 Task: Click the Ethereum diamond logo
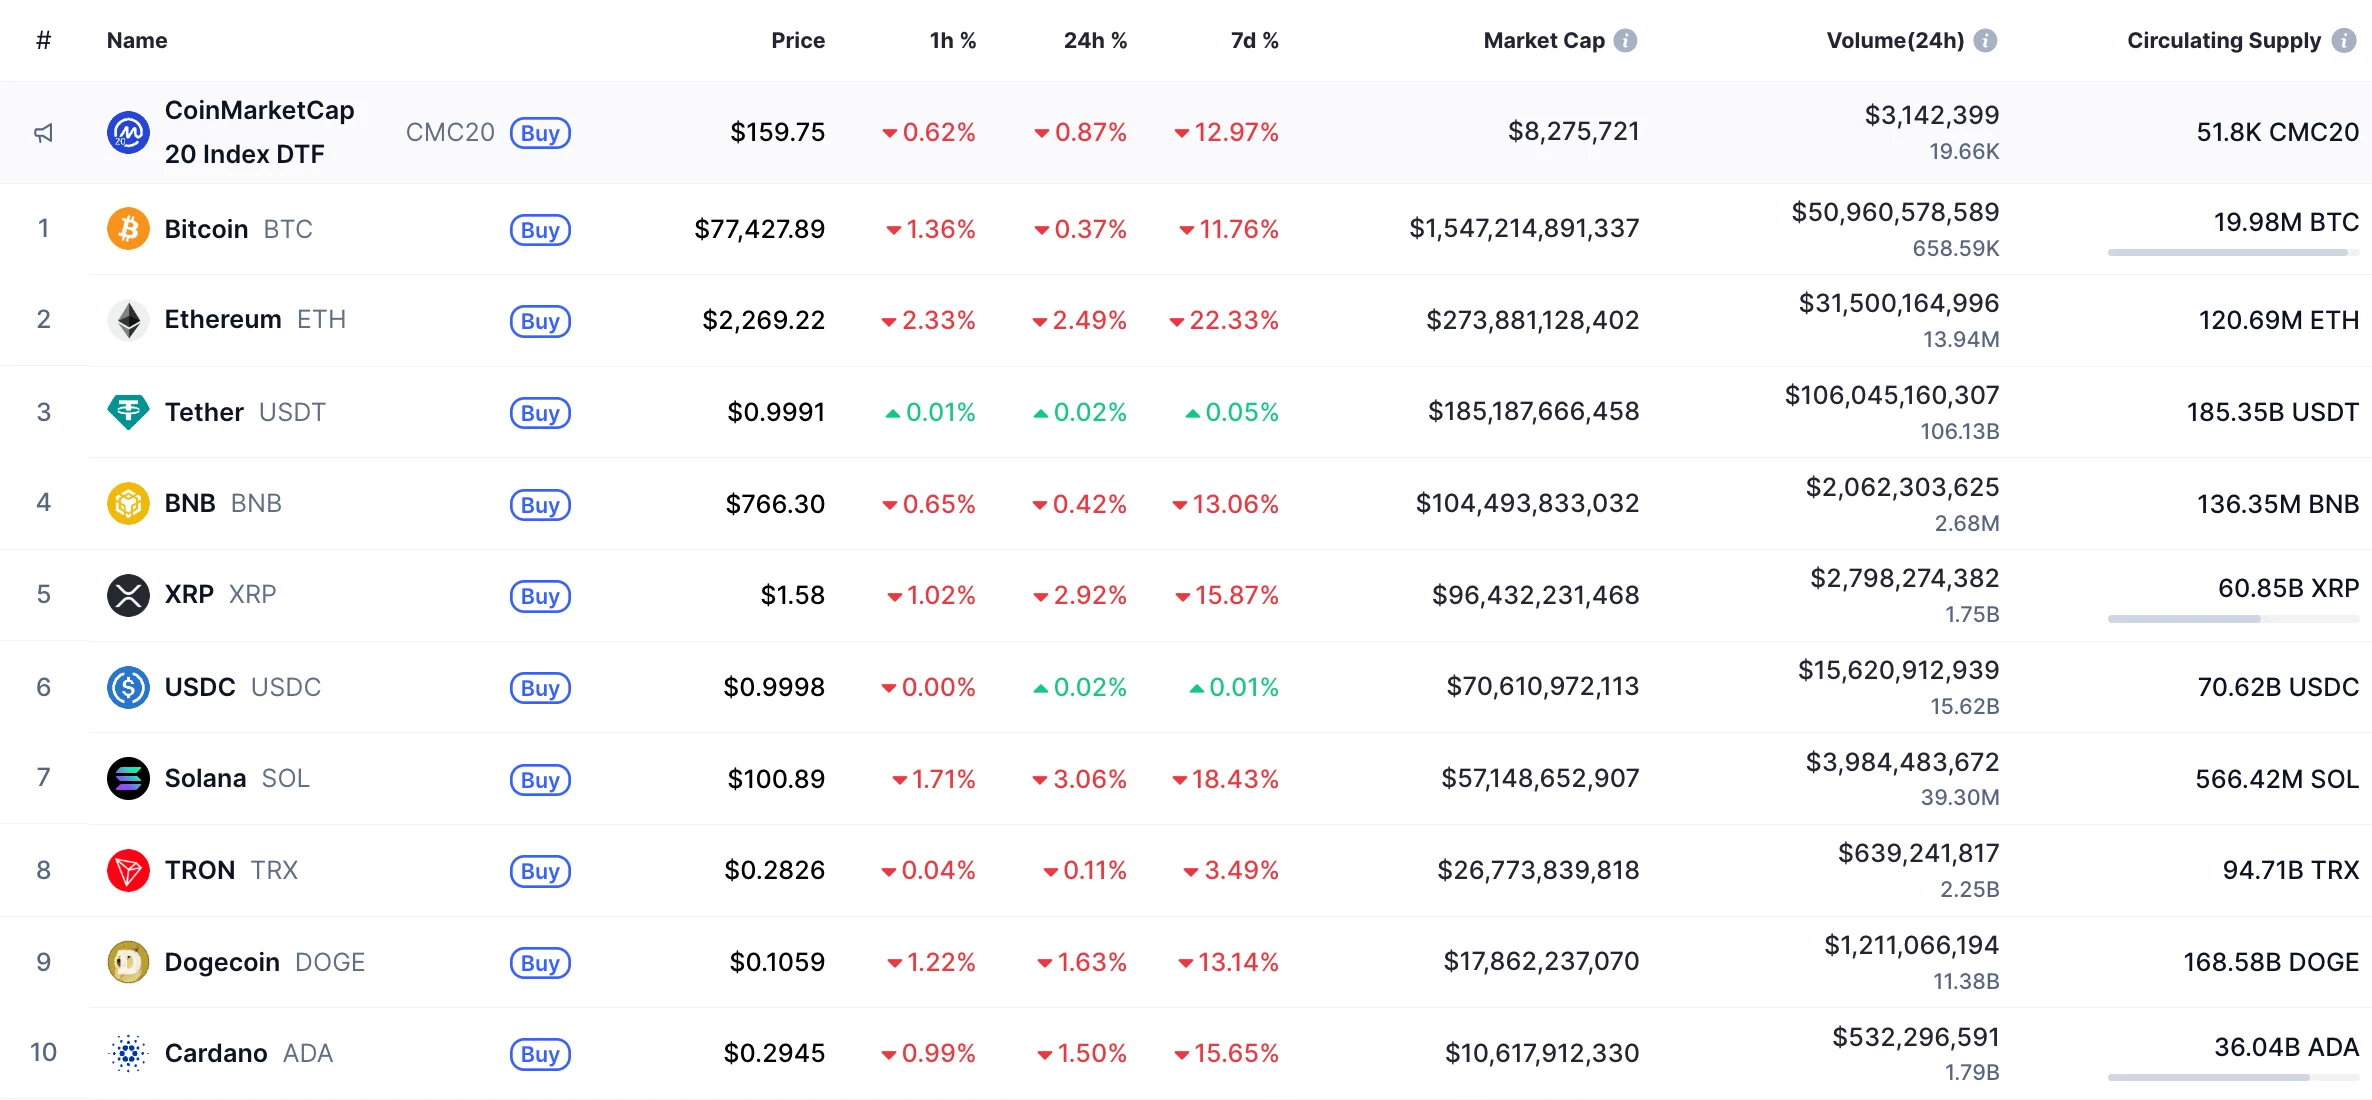pyautogui.click(x=128, y=320)
